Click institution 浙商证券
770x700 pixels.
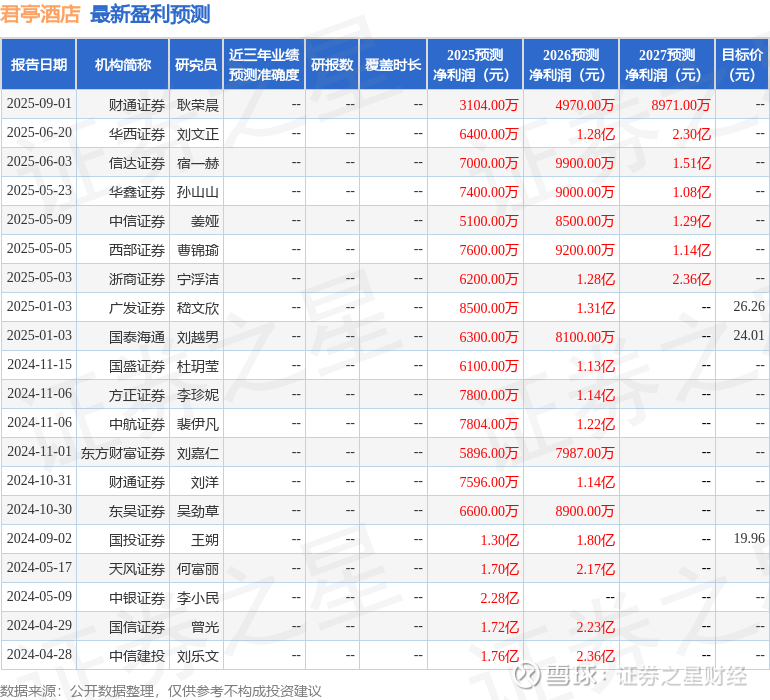click(x=137, y=279)
